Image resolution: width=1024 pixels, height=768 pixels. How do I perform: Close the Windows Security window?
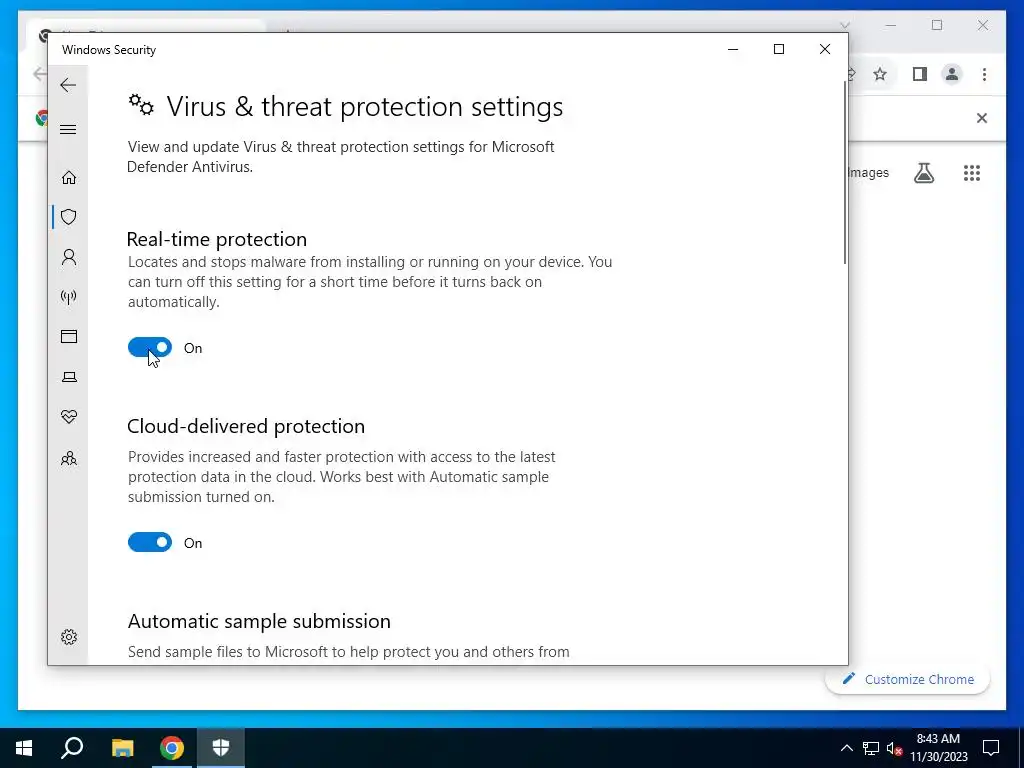point(825,50)
